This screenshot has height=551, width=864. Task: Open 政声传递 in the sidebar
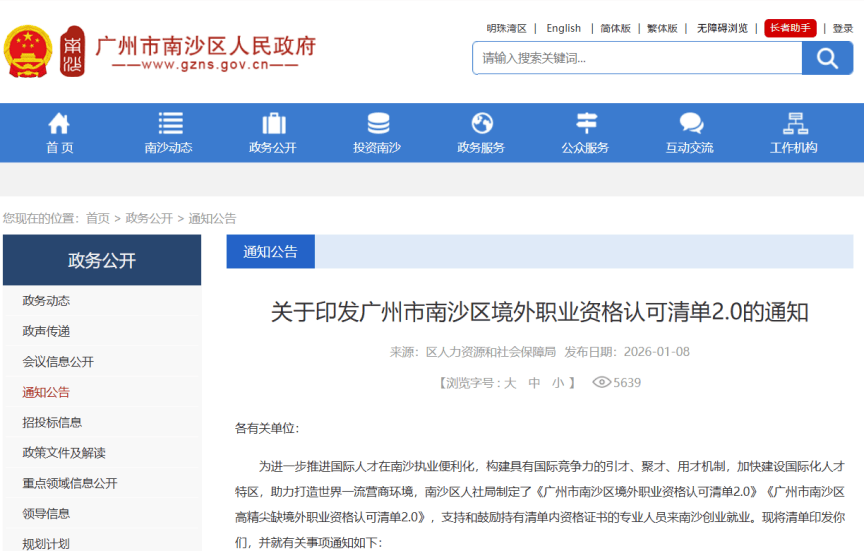coord(46,331)
